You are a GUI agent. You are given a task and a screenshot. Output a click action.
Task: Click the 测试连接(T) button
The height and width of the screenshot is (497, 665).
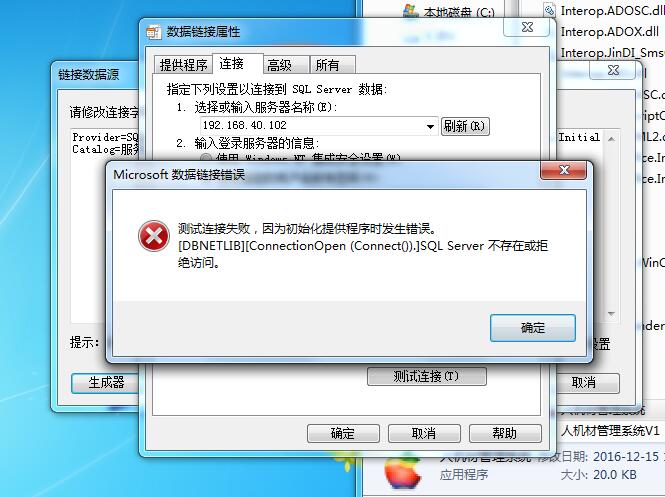point(427,376)
